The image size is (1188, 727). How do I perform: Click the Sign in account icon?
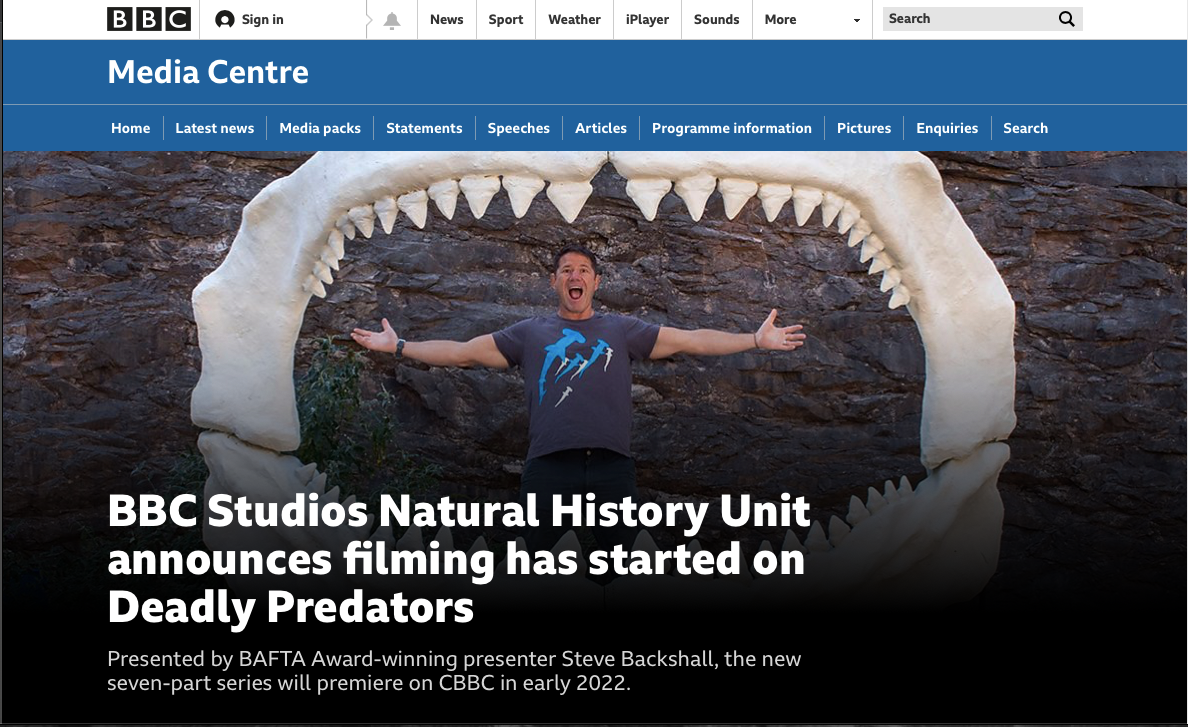click(224, 20)
